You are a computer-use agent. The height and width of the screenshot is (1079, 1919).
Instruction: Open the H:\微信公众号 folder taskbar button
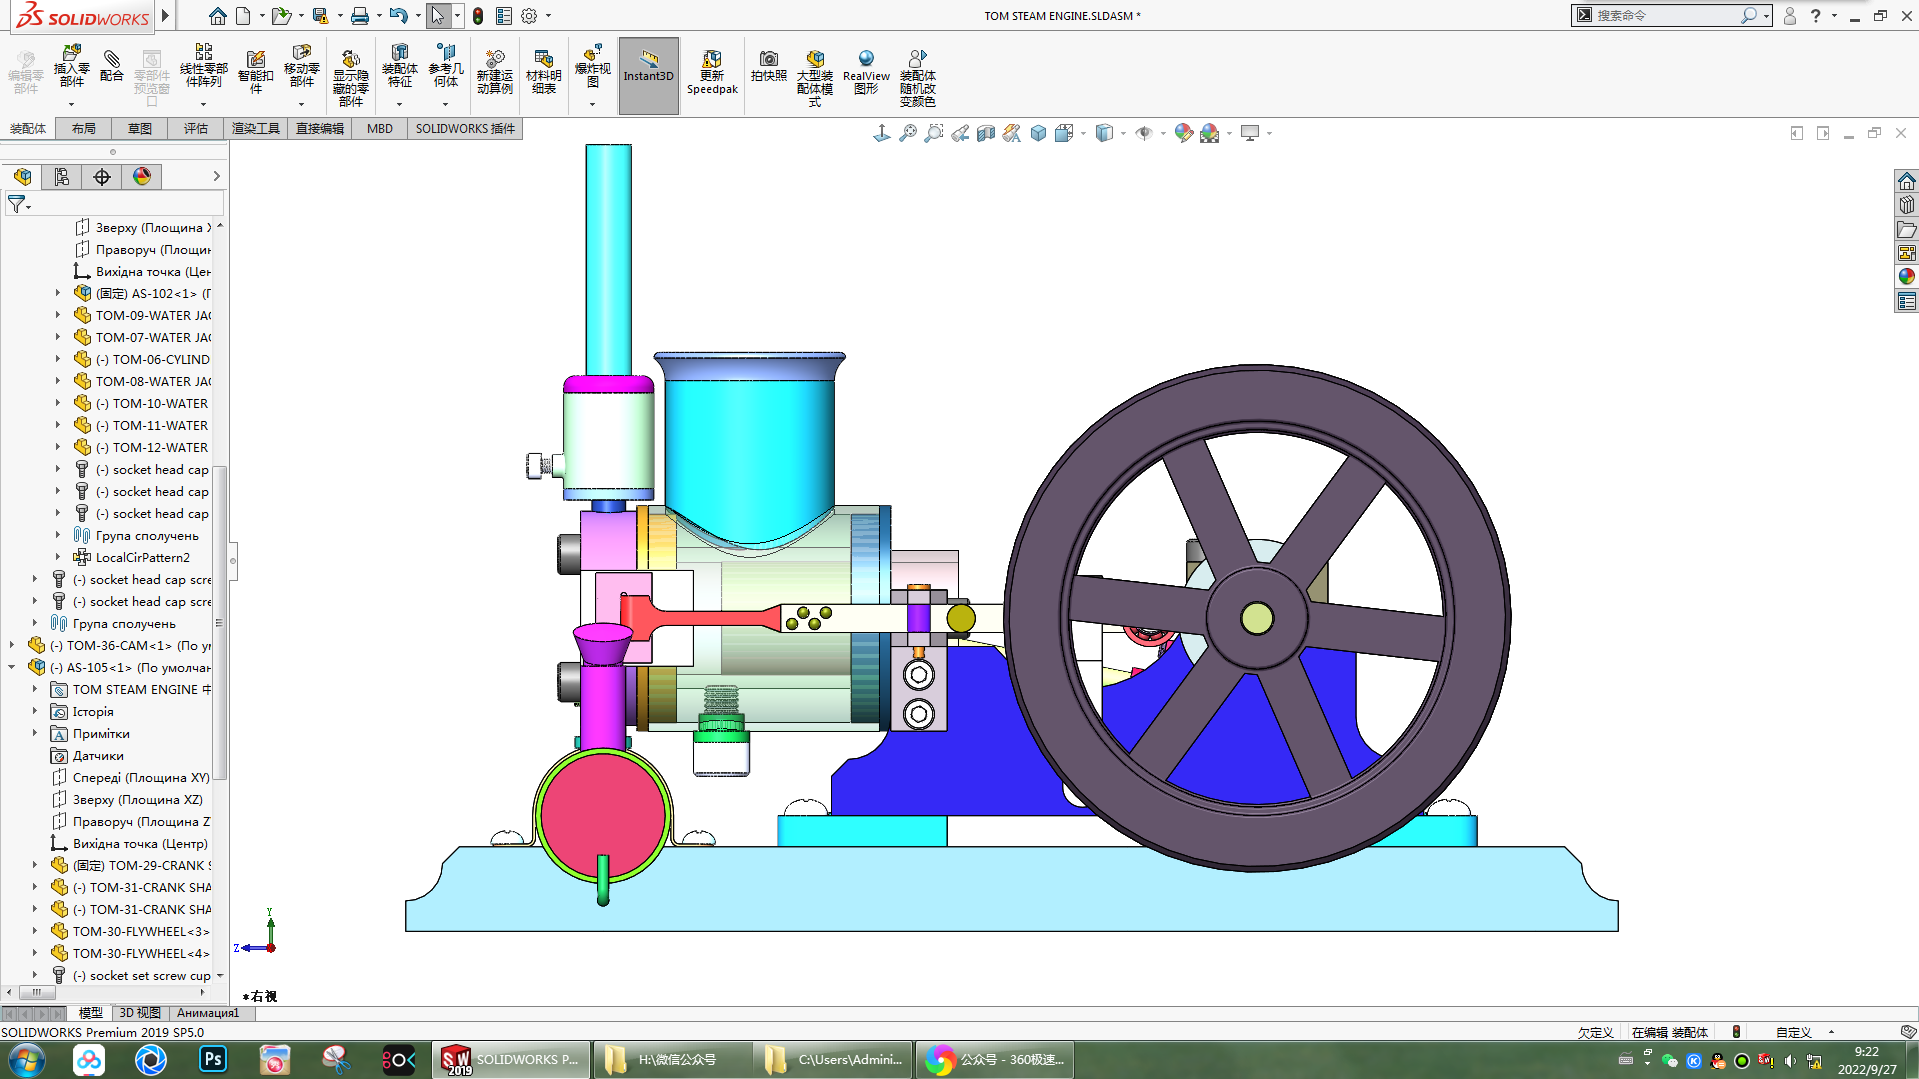671,1060
